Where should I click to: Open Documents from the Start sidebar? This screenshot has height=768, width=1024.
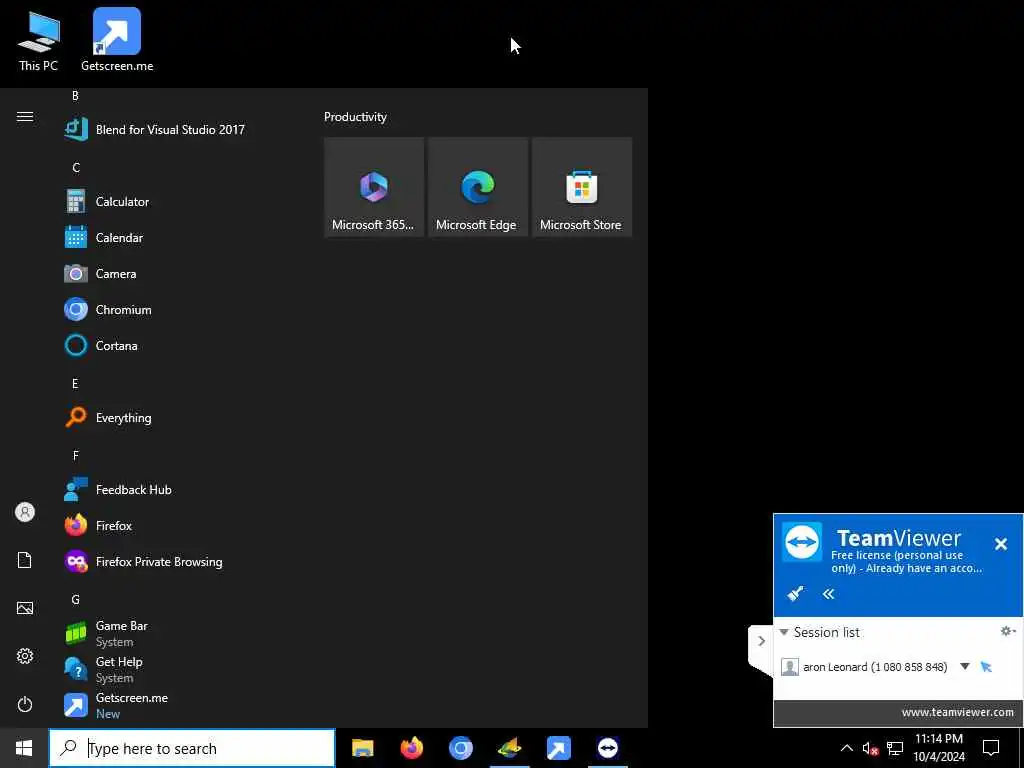[25, 560]
